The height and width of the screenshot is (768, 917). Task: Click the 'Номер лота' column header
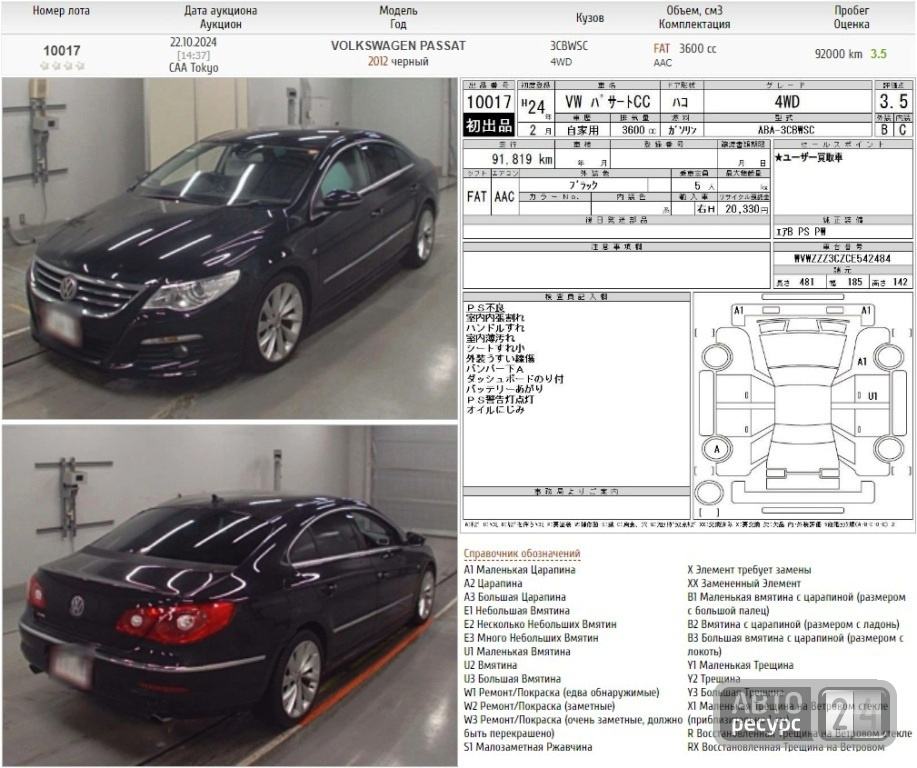tap(61, 11)
